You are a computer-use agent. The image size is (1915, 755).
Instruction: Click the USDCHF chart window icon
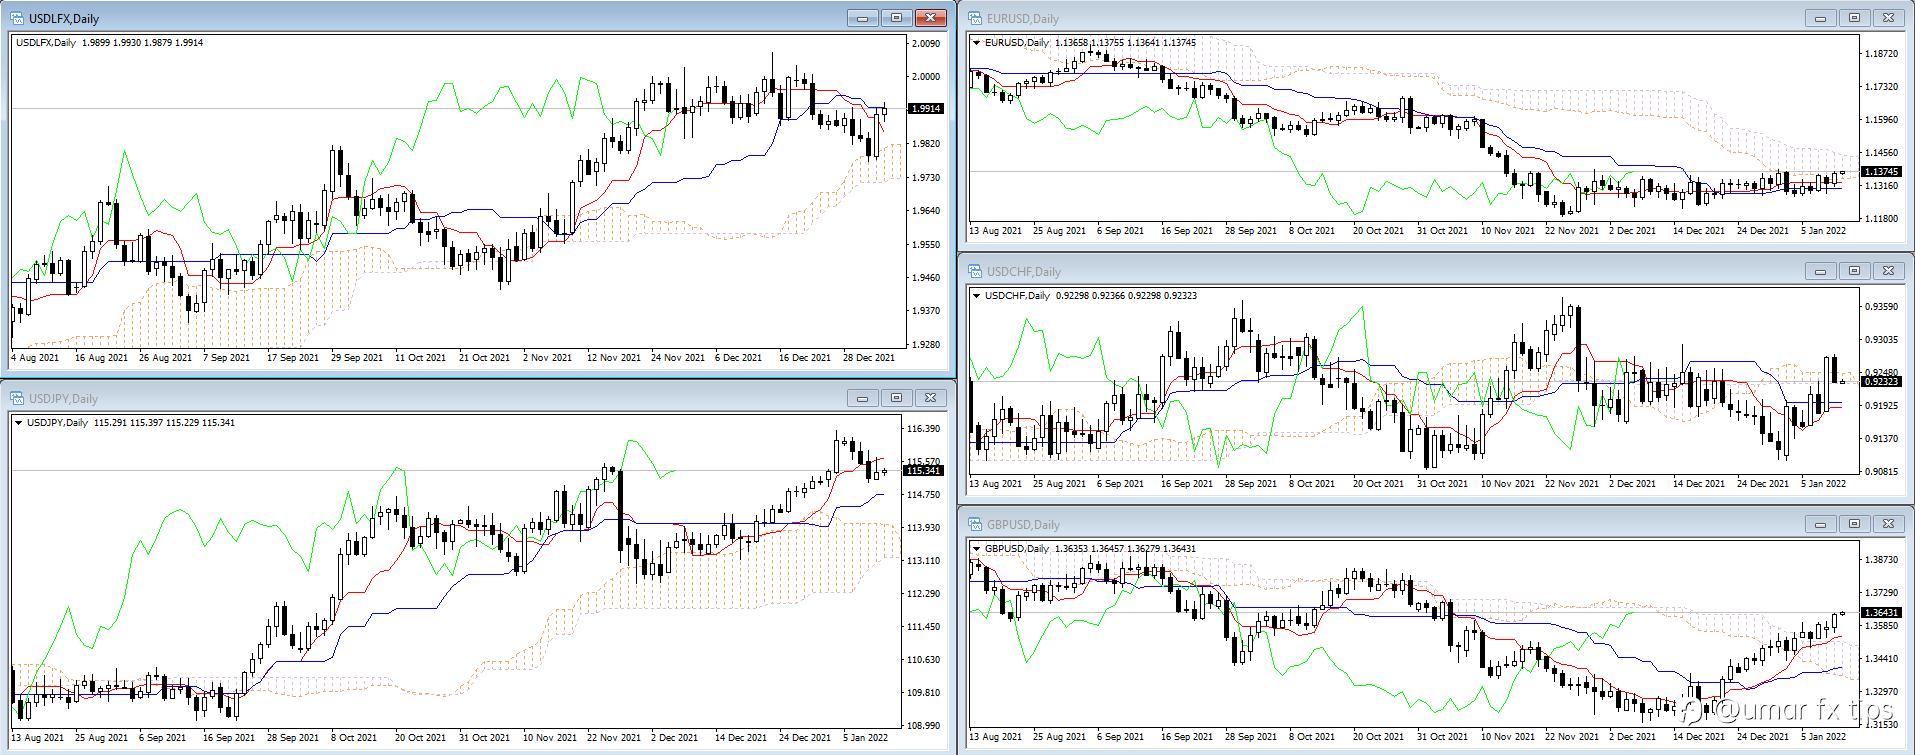pyautogui.click(x=975, y=271)
